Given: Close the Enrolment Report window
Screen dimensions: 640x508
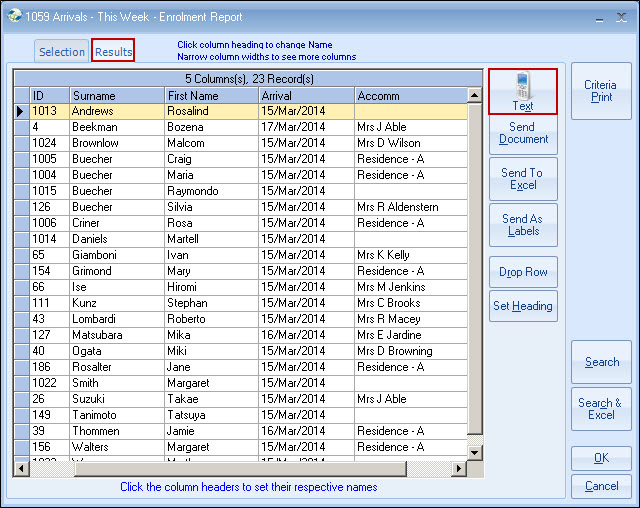Looking at the screenshot, I should pyautogui.click(x=621, y=17).
